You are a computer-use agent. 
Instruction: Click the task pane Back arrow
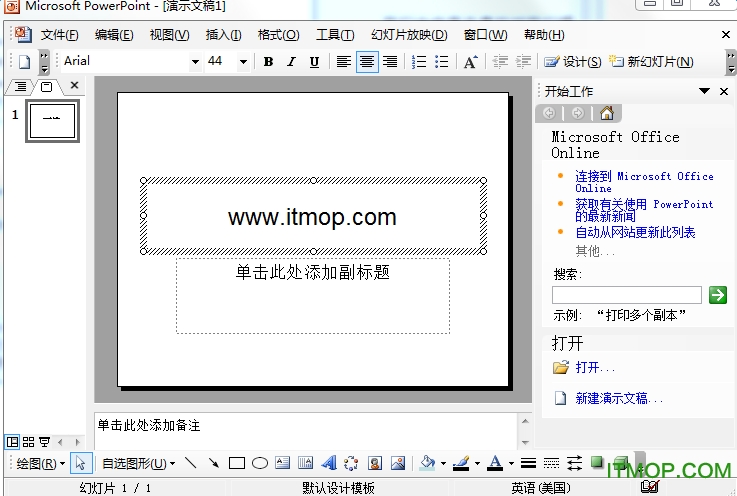549,113
